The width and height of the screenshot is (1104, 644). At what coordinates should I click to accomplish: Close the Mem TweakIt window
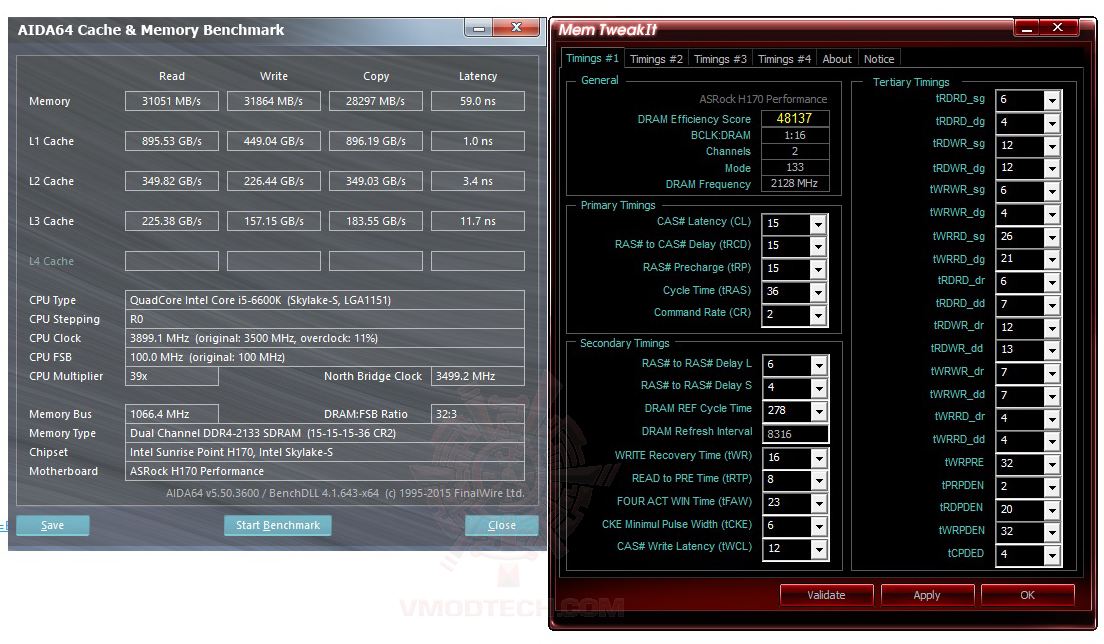coord(1058,28)
